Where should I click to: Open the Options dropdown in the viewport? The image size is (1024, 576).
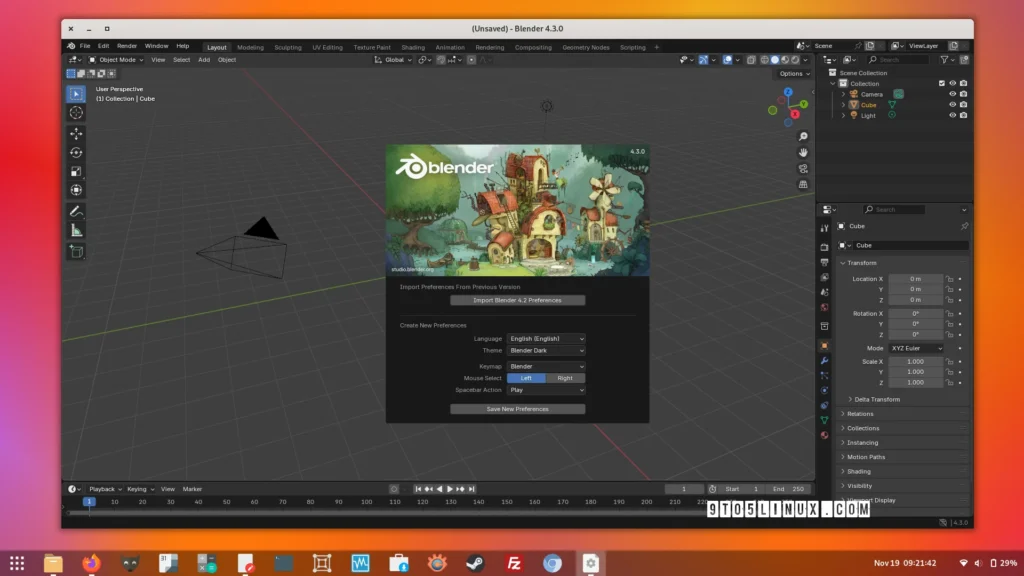[x=794, y=74]
